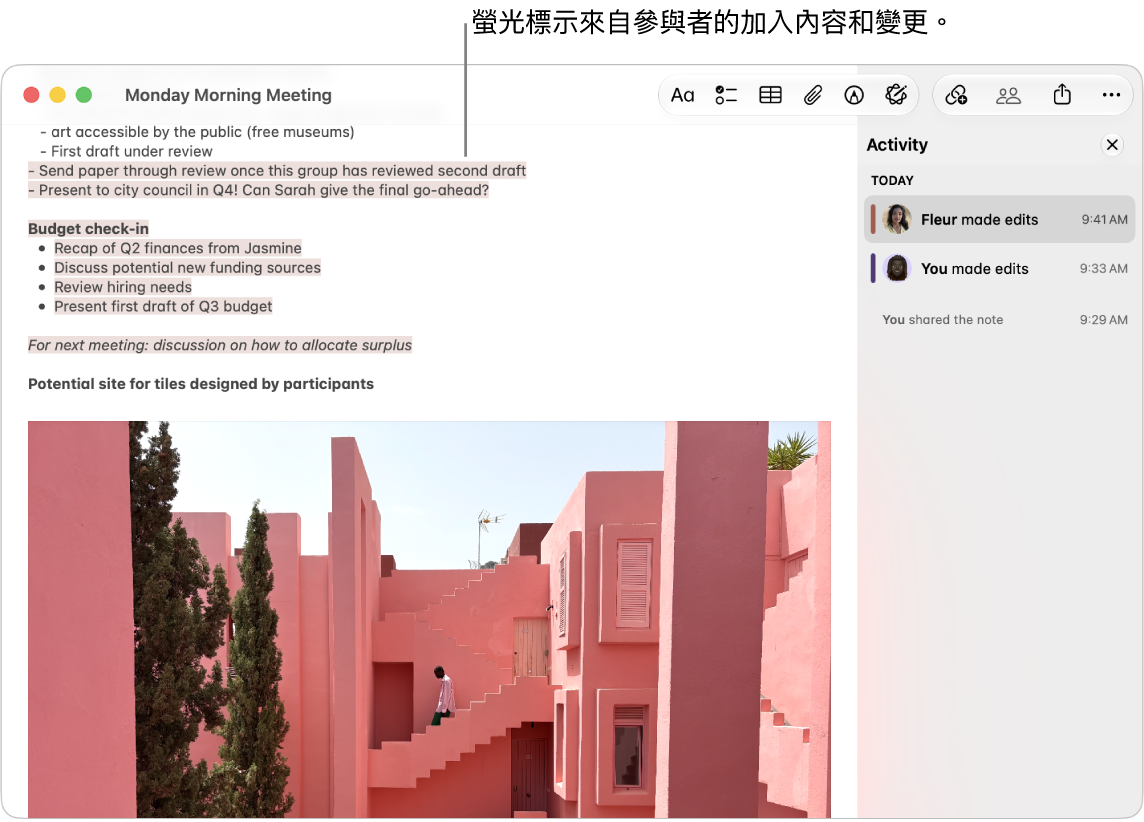Close the Activity panel
The width and height of the screenshot is (1144, 822).
click(x=1112, y=145)
